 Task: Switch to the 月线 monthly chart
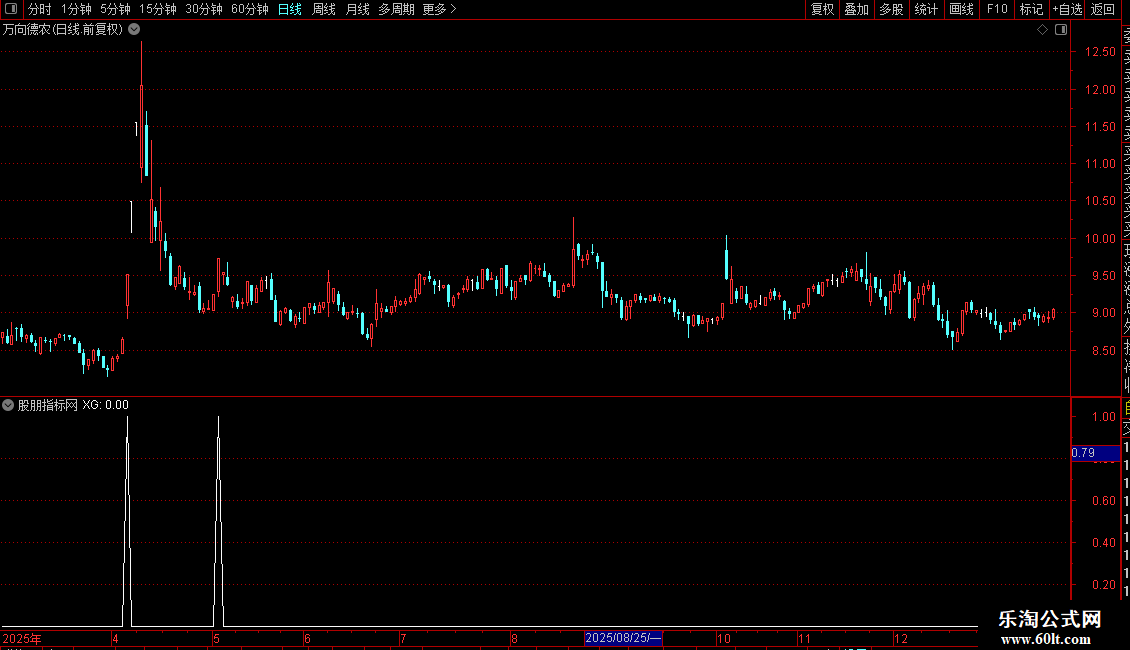357,9
